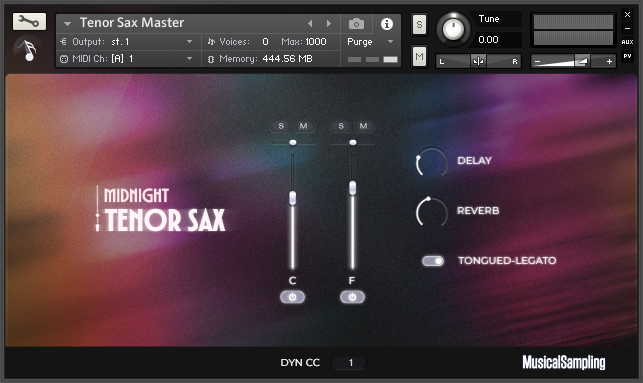Viewport: 643px width, 383px height.
Task: Go to the previous instrument preset arrow
Action: click(x=310, y=24)
